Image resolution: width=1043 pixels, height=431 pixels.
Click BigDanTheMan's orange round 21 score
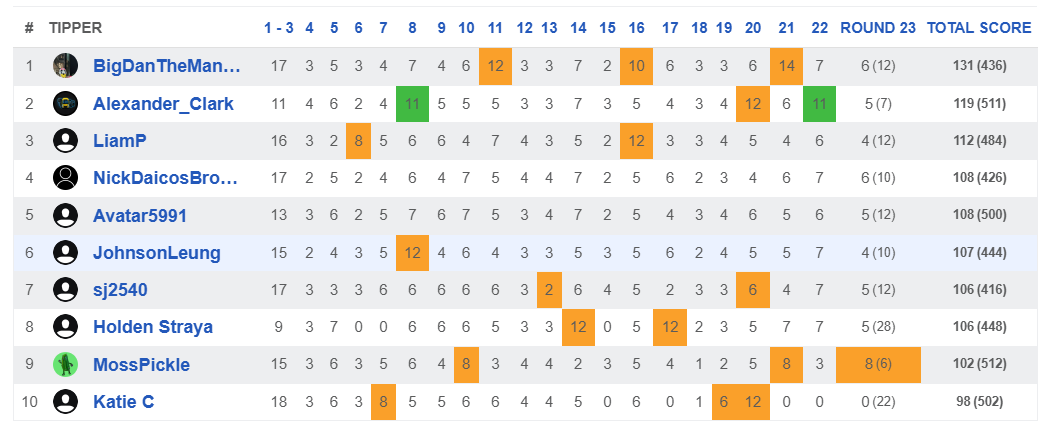(786, 67)
